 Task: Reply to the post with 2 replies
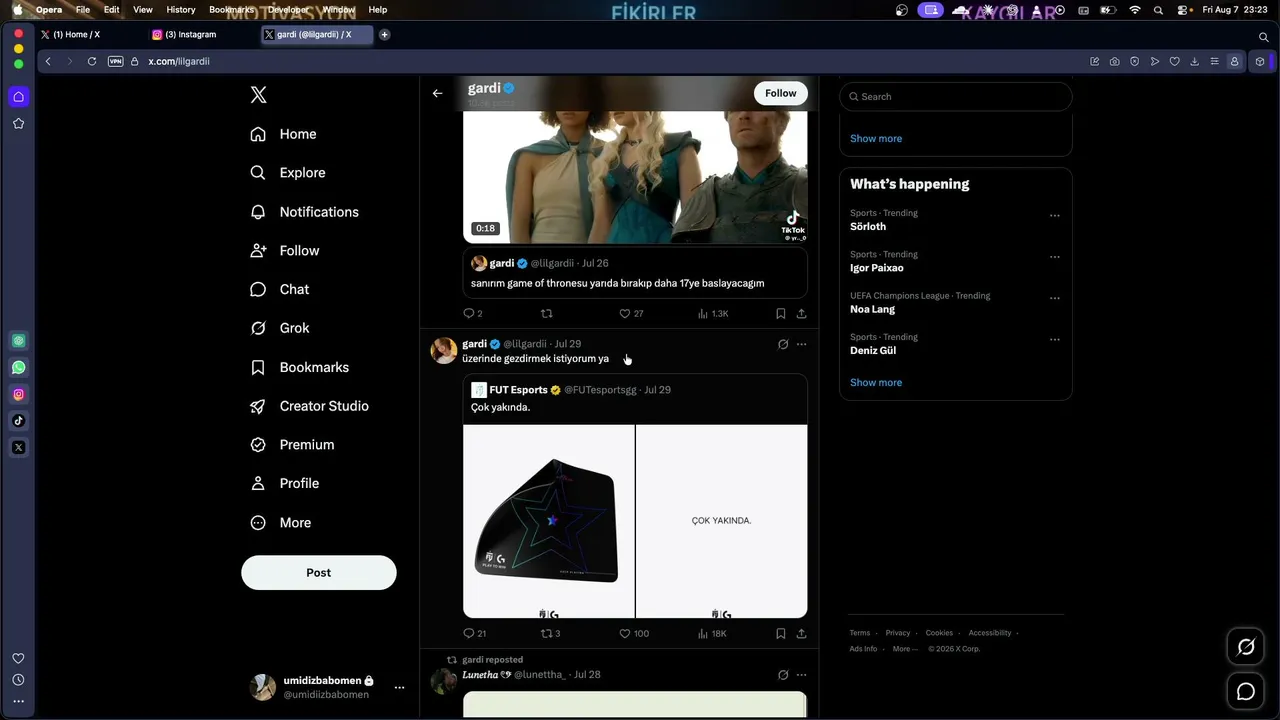(x=472, y=313)
